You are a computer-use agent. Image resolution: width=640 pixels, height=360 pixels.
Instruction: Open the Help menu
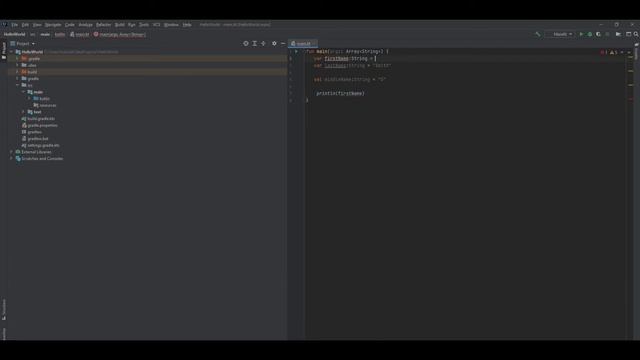(x=187, y=25)
